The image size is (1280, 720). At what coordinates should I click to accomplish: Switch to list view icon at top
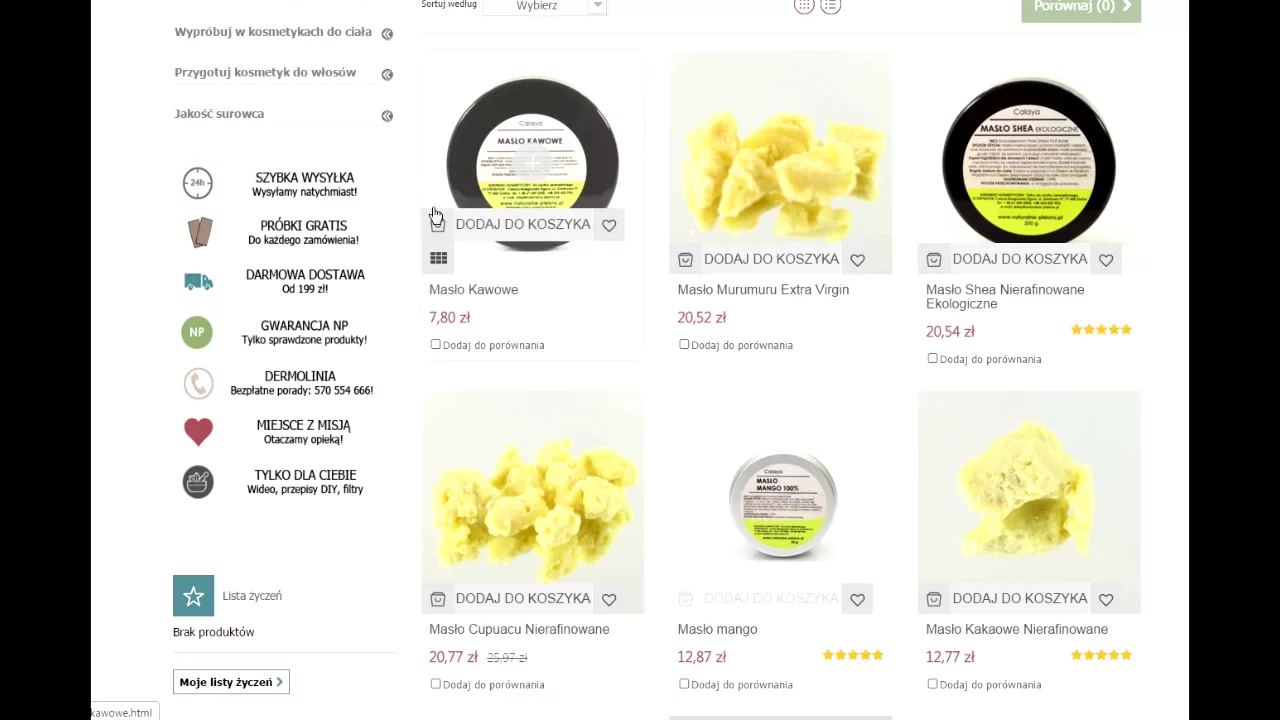831,6
